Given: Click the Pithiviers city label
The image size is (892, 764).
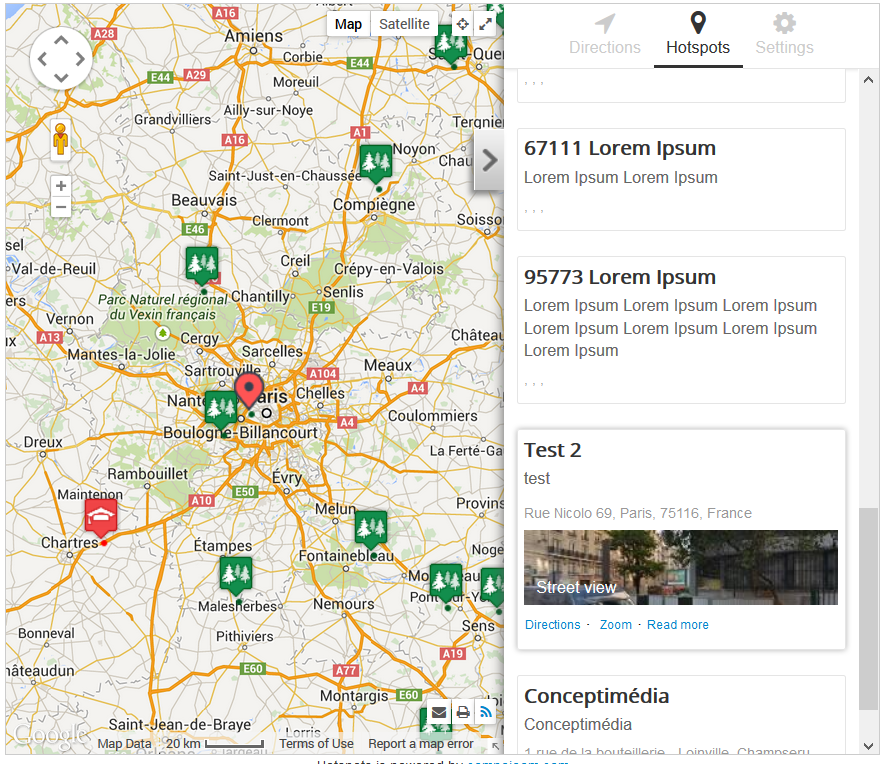Looking at the screenshot, I should [245, 636].
